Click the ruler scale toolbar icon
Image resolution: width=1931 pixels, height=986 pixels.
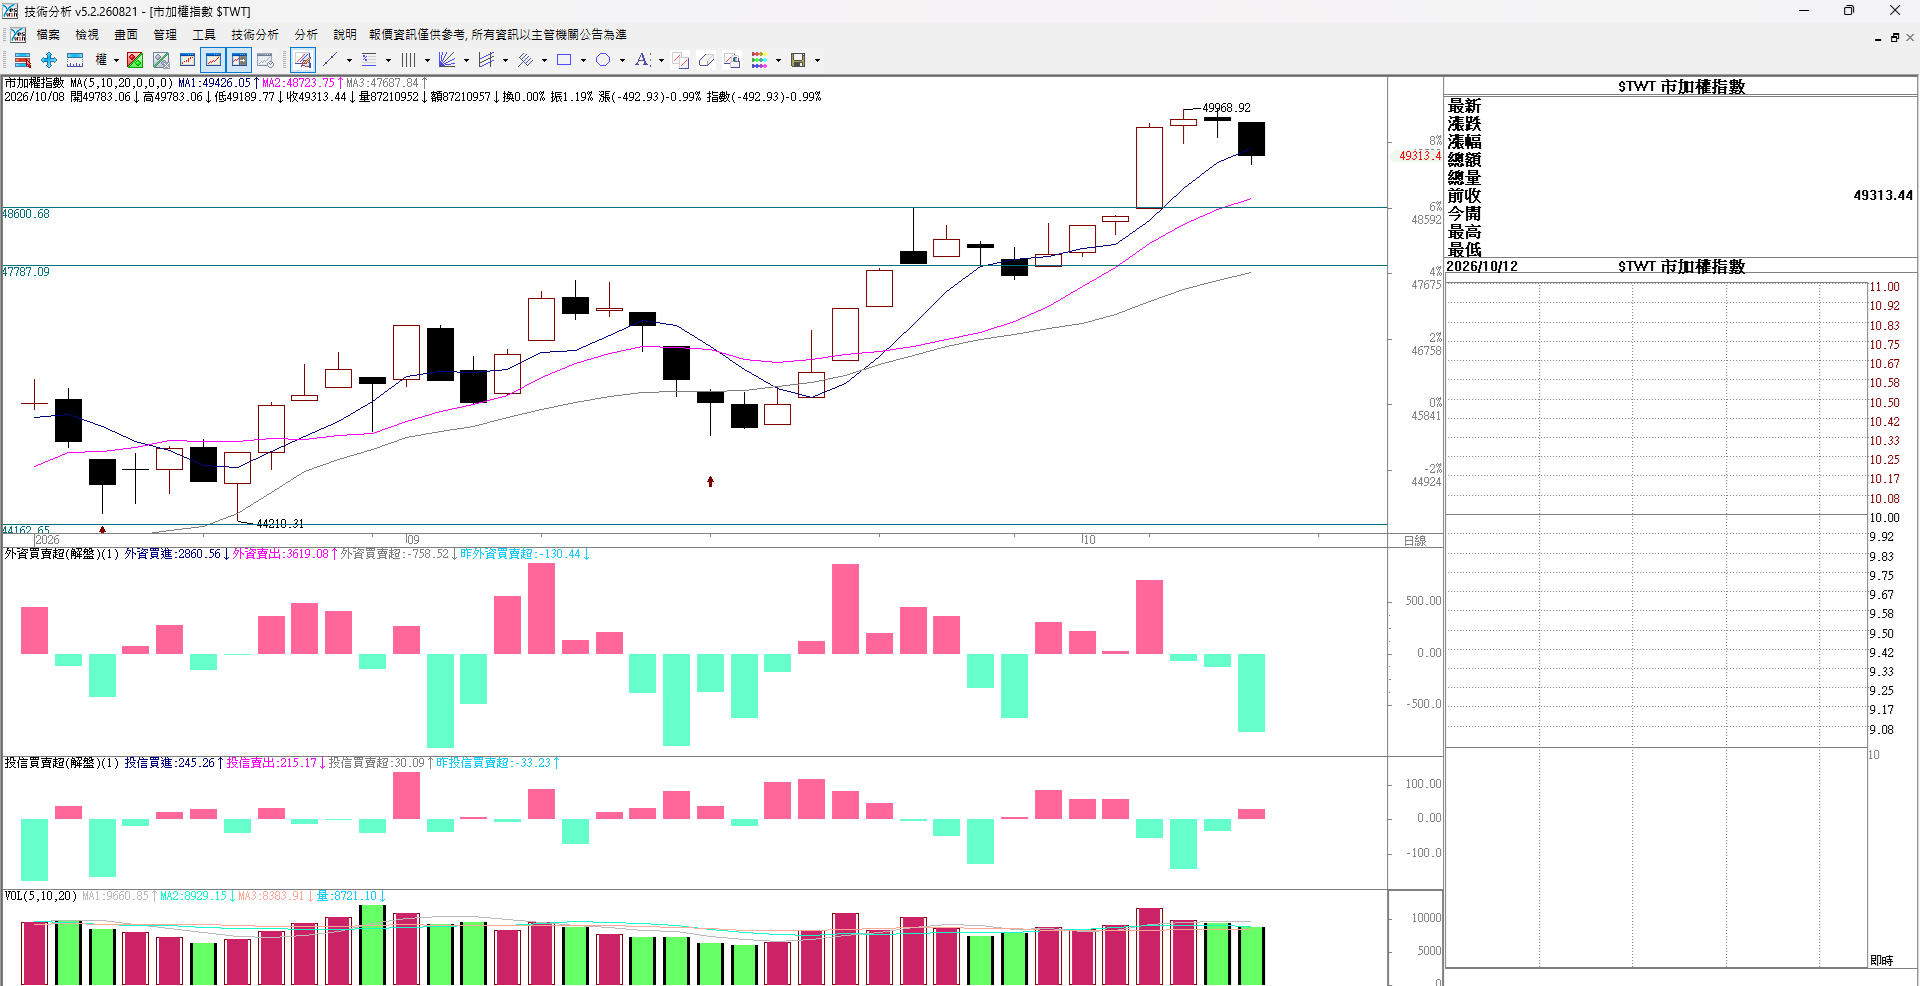click(x=75, y=60)
